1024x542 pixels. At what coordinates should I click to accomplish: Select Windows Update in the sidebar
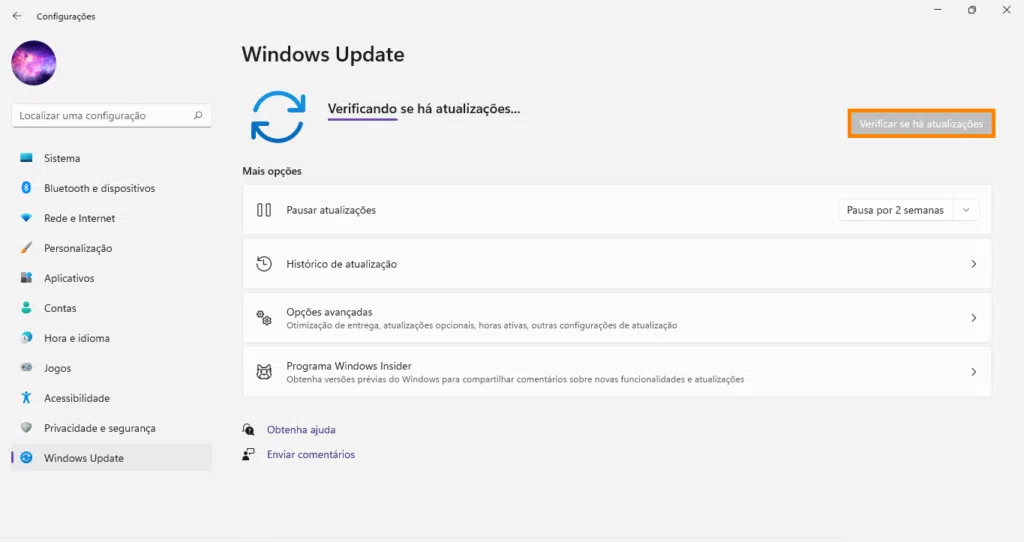(111, 458)
